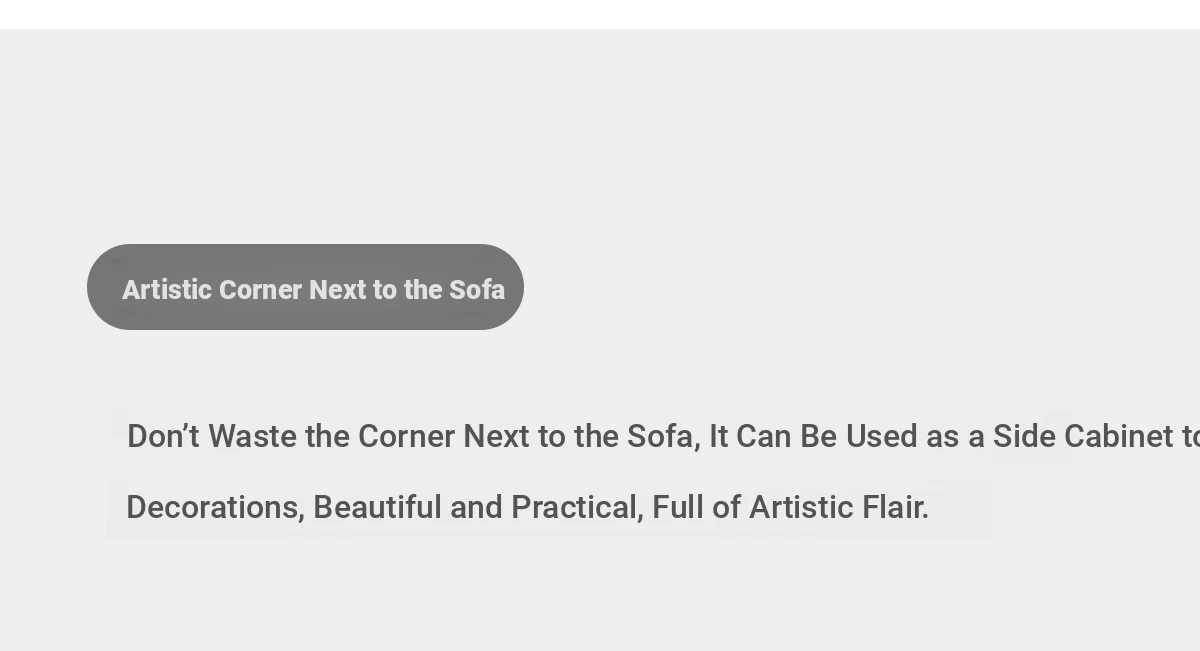
Task: Click the word Sofa, in the first paragraph line
Action: coord(664,436)
